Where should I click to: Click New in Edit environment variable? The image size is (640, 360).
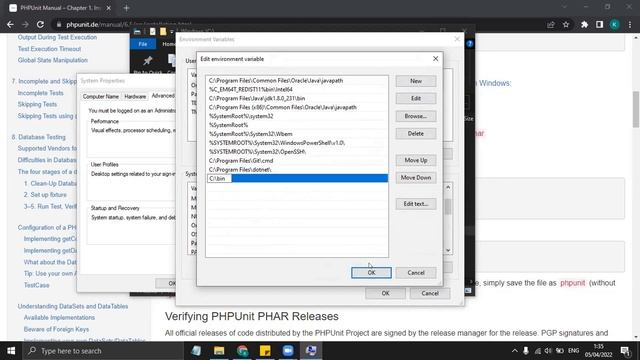(x=416, y=81)
